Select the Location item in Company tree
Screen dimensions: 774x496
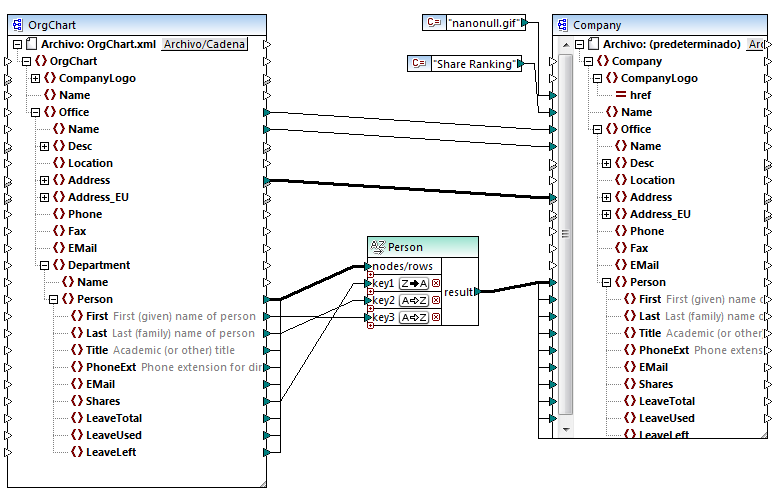651,180
